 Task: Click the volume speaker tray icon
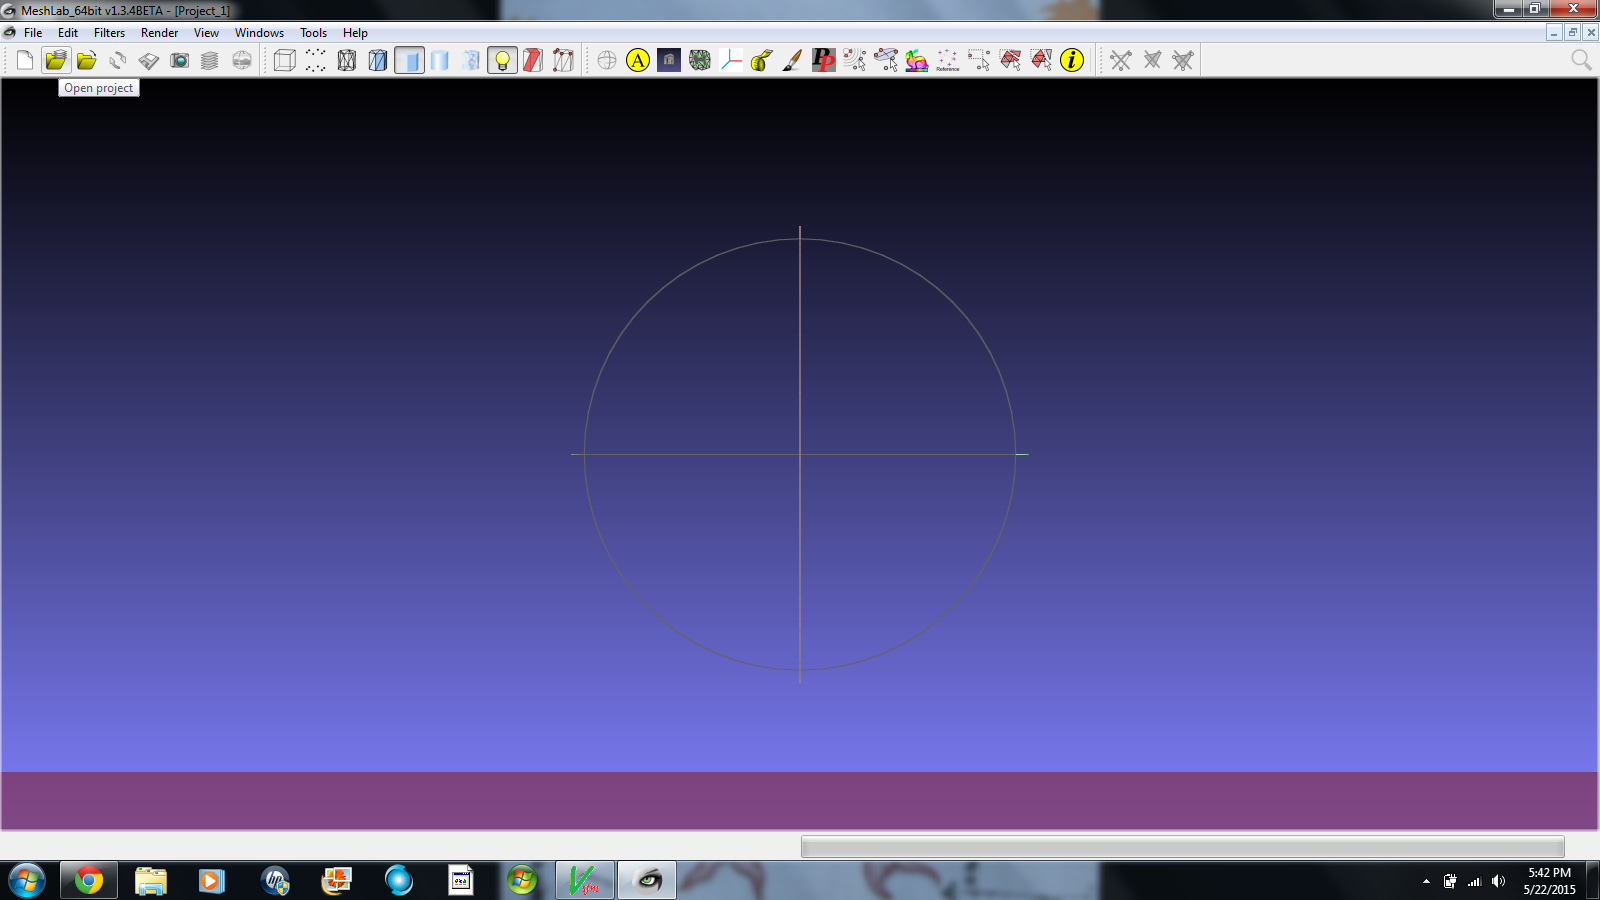(1498, 881)
